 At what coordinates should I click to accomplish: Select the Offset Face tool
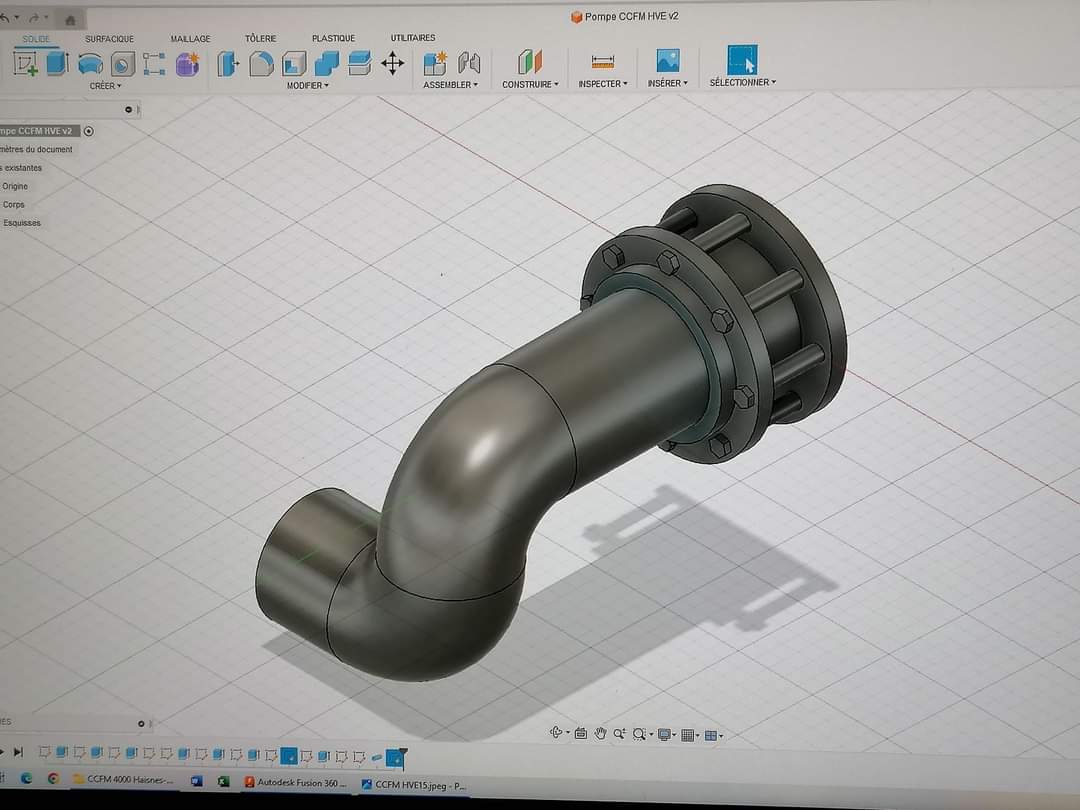click(x=360, y=63)
